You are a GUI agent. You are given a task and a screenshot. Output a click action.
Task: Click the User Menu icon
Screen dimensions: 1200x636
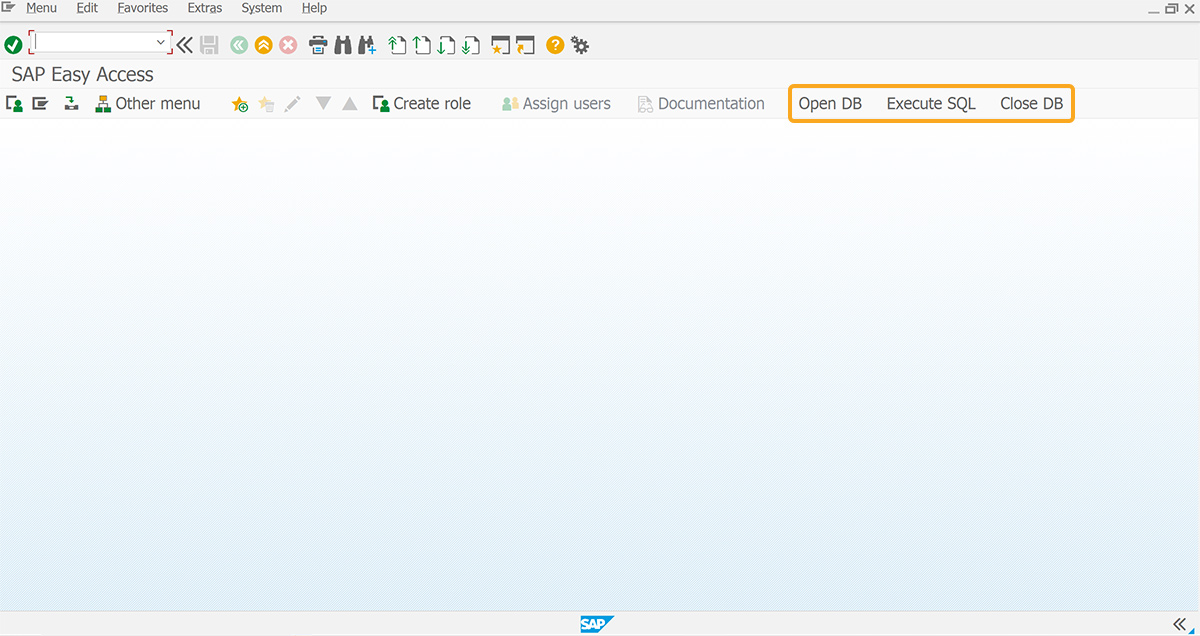(x=15, y=104)
